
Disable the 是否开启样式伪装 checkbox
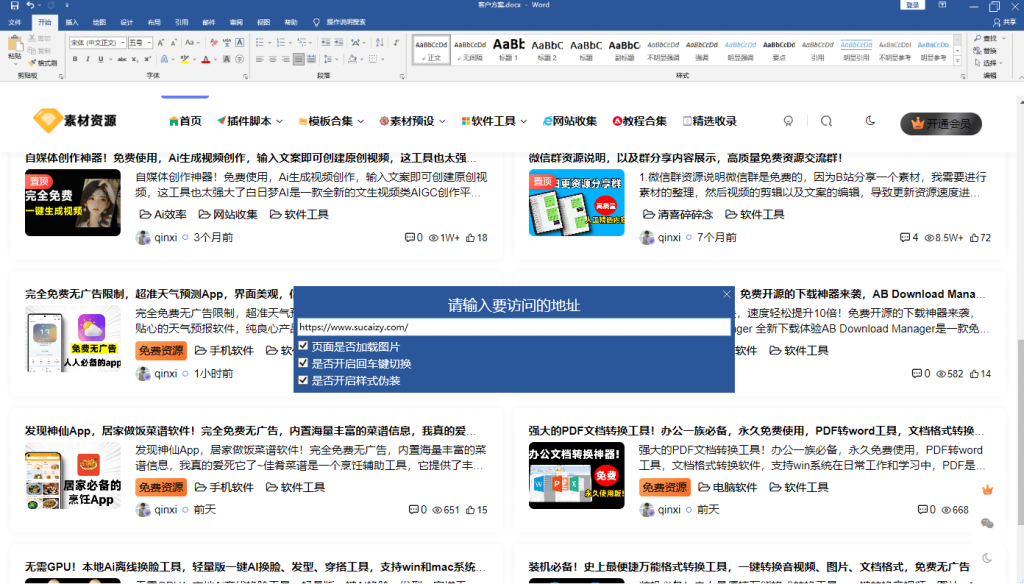[304, 380]
